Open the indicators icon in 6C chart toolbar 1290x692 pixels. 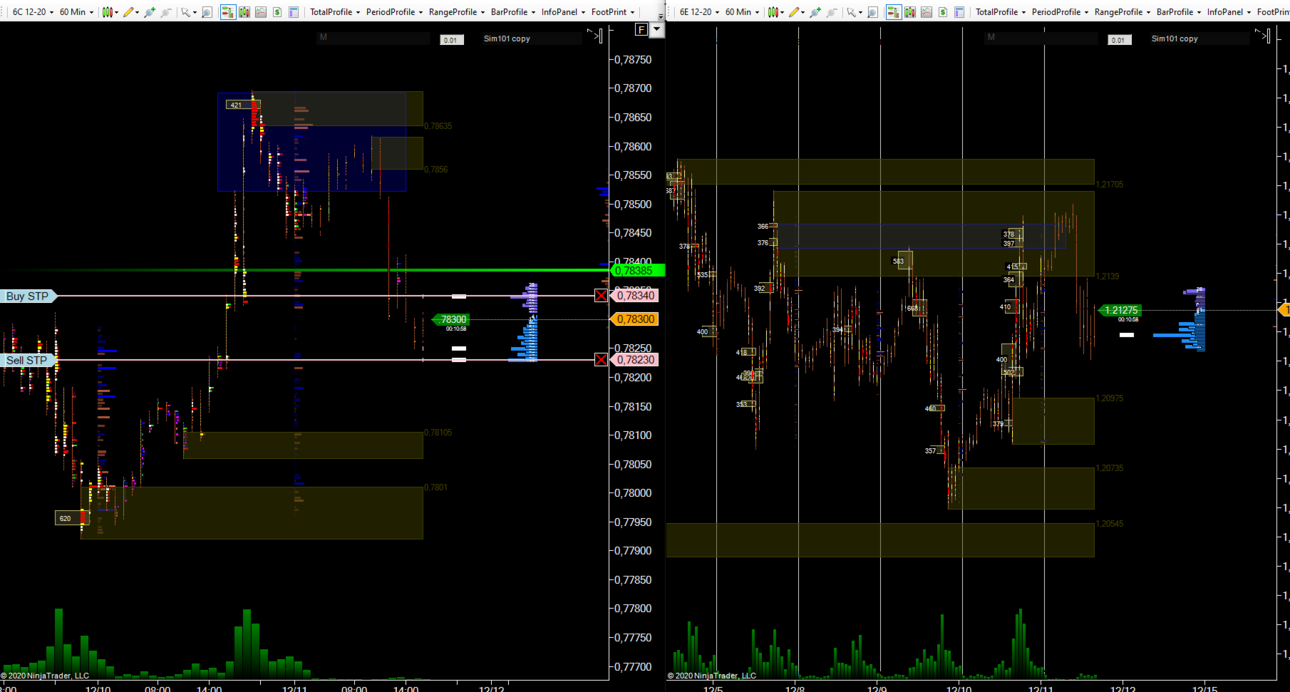point(149,12)
